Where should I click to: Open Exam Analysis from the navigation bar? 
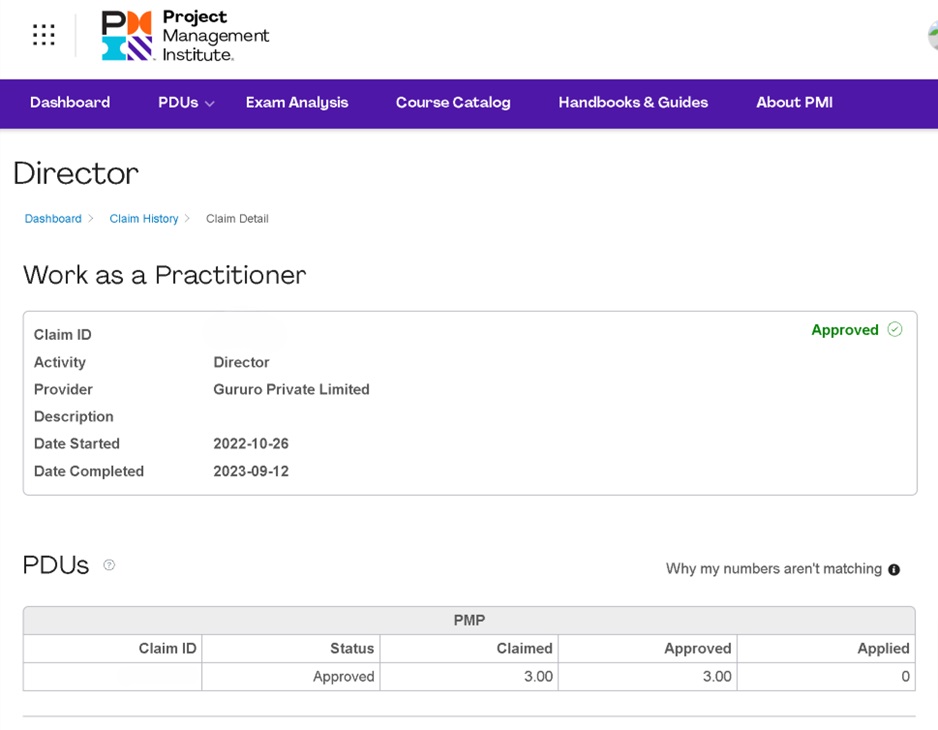point(297,103)
